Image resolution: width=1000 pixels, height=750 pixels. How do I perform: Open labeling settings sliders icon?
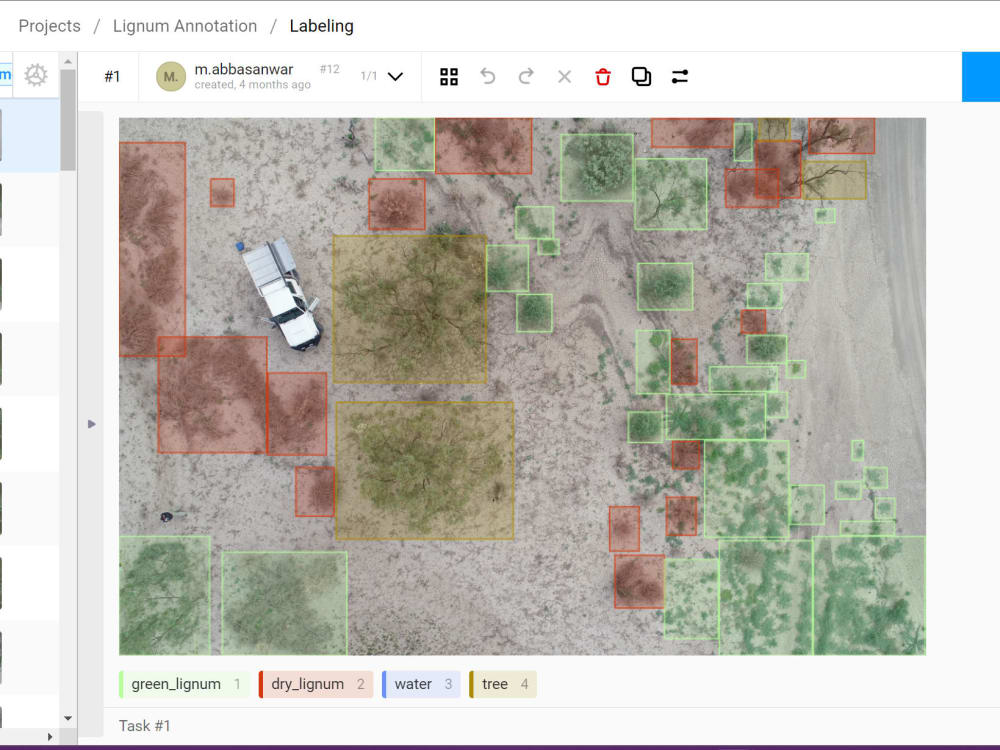[680, 77]
